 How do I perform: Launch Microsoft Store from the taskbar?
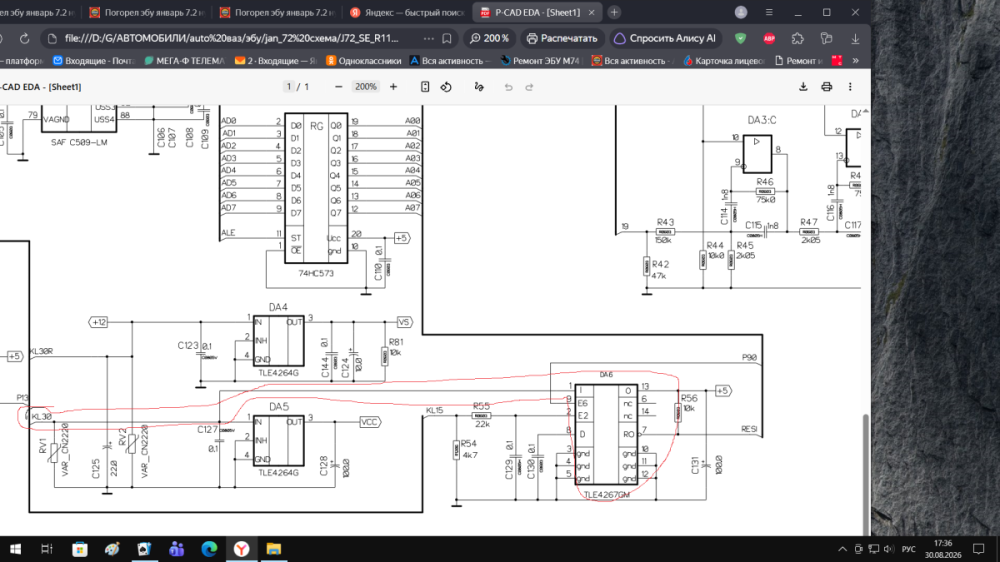(x=80, y=549)
